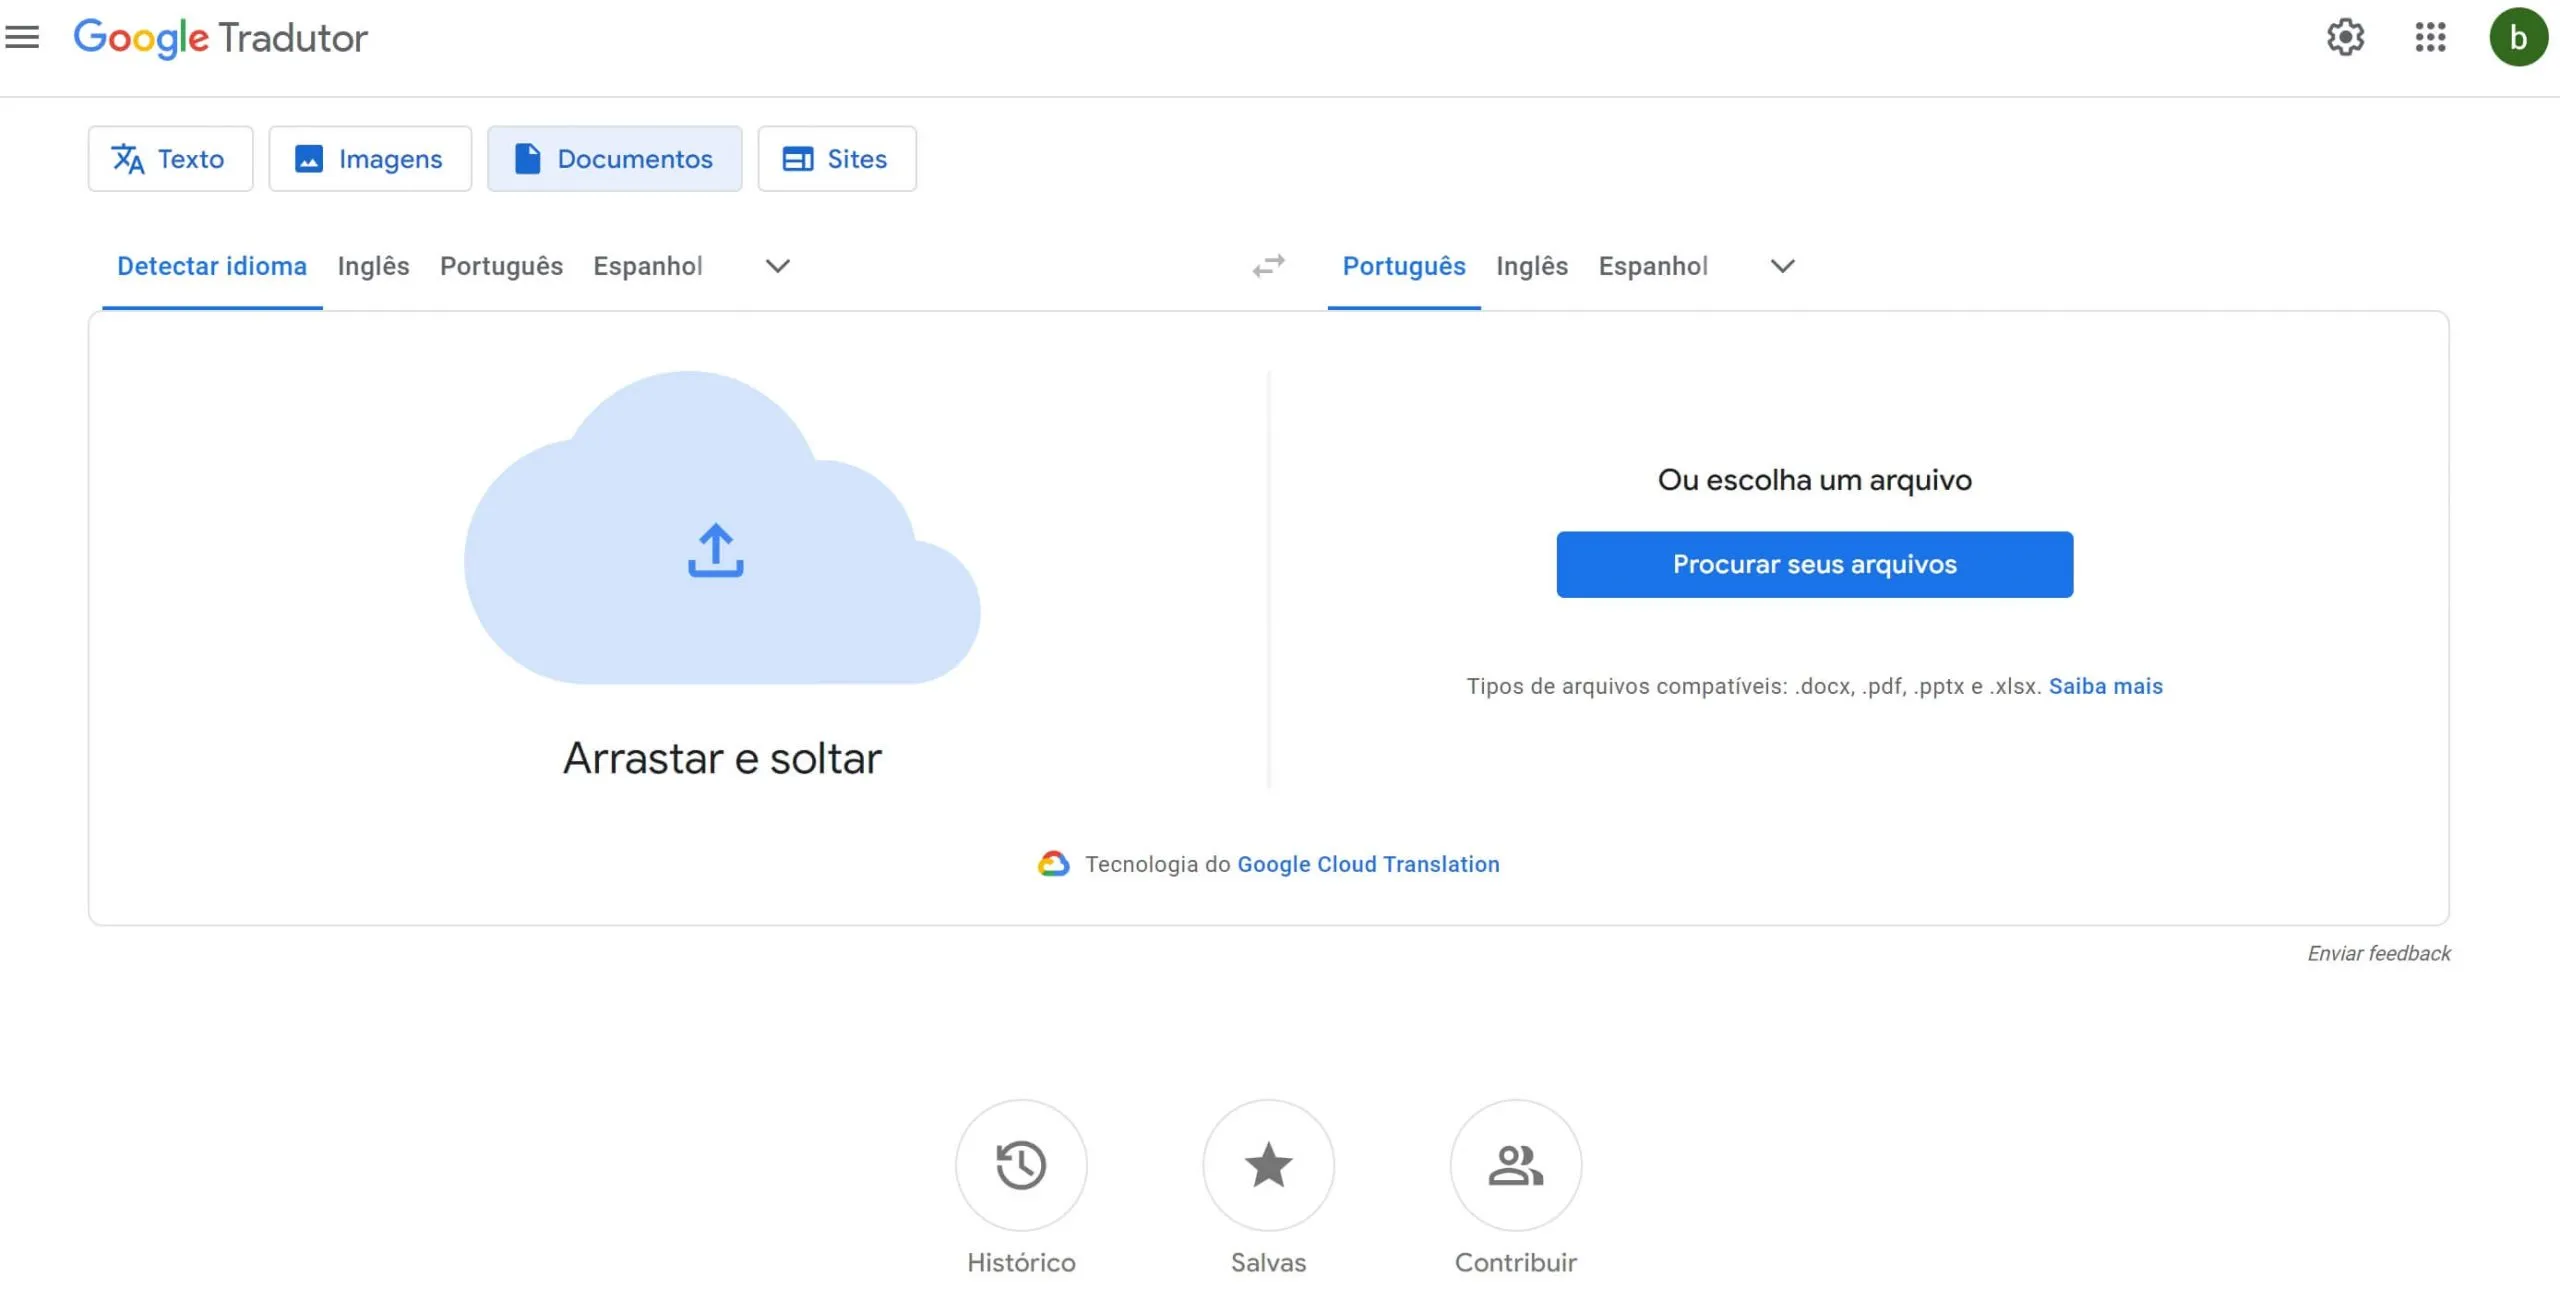Switch to the Sites tab
2560x1301 pixels.
click(836, 158)
